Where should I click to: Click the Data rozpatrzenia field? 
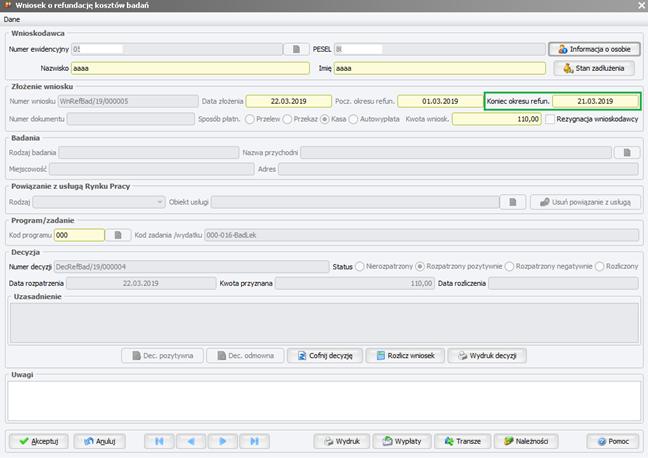click(141, 284)
